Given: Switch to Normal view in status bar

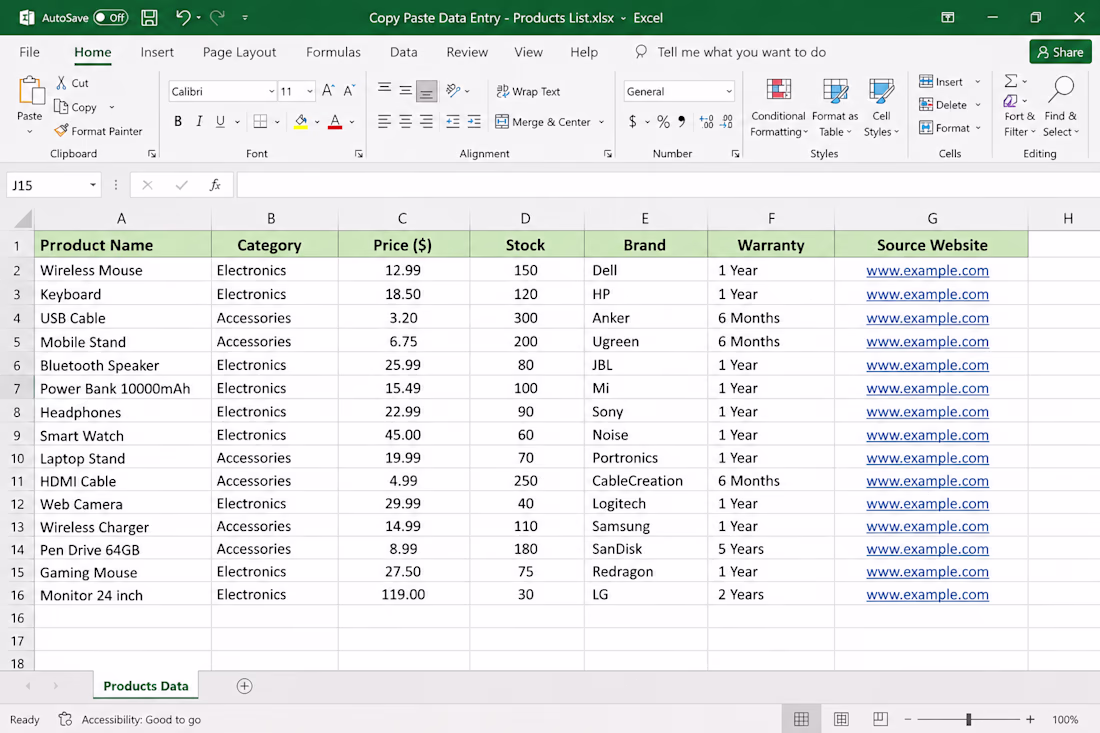Looking at the screenshot, I should (801, 719).
